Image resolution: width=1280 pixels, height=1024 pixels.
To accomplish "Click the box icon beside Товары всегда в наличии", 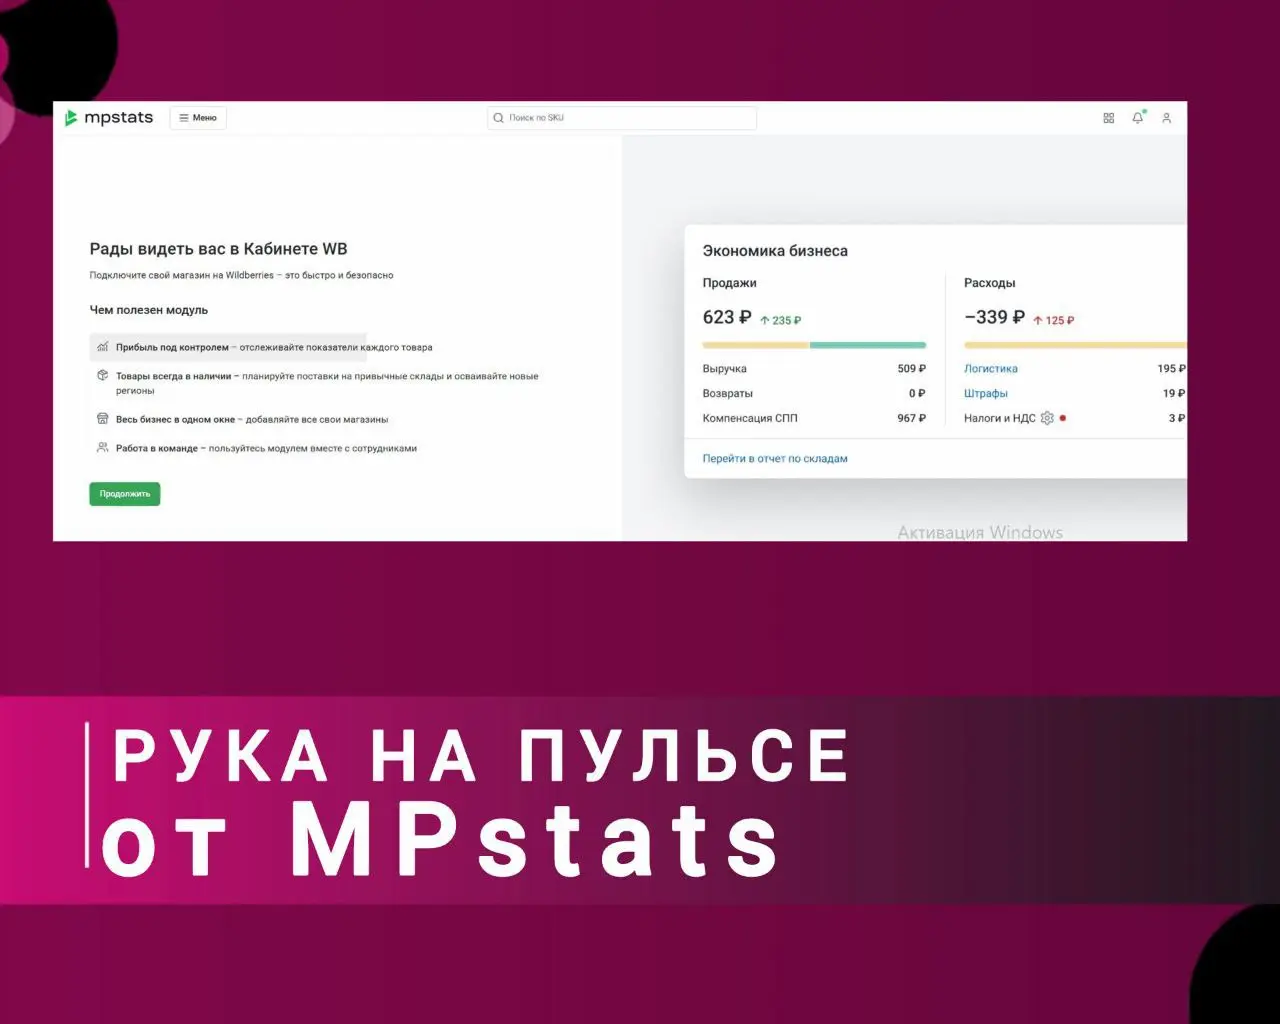I will pos(102,376).
